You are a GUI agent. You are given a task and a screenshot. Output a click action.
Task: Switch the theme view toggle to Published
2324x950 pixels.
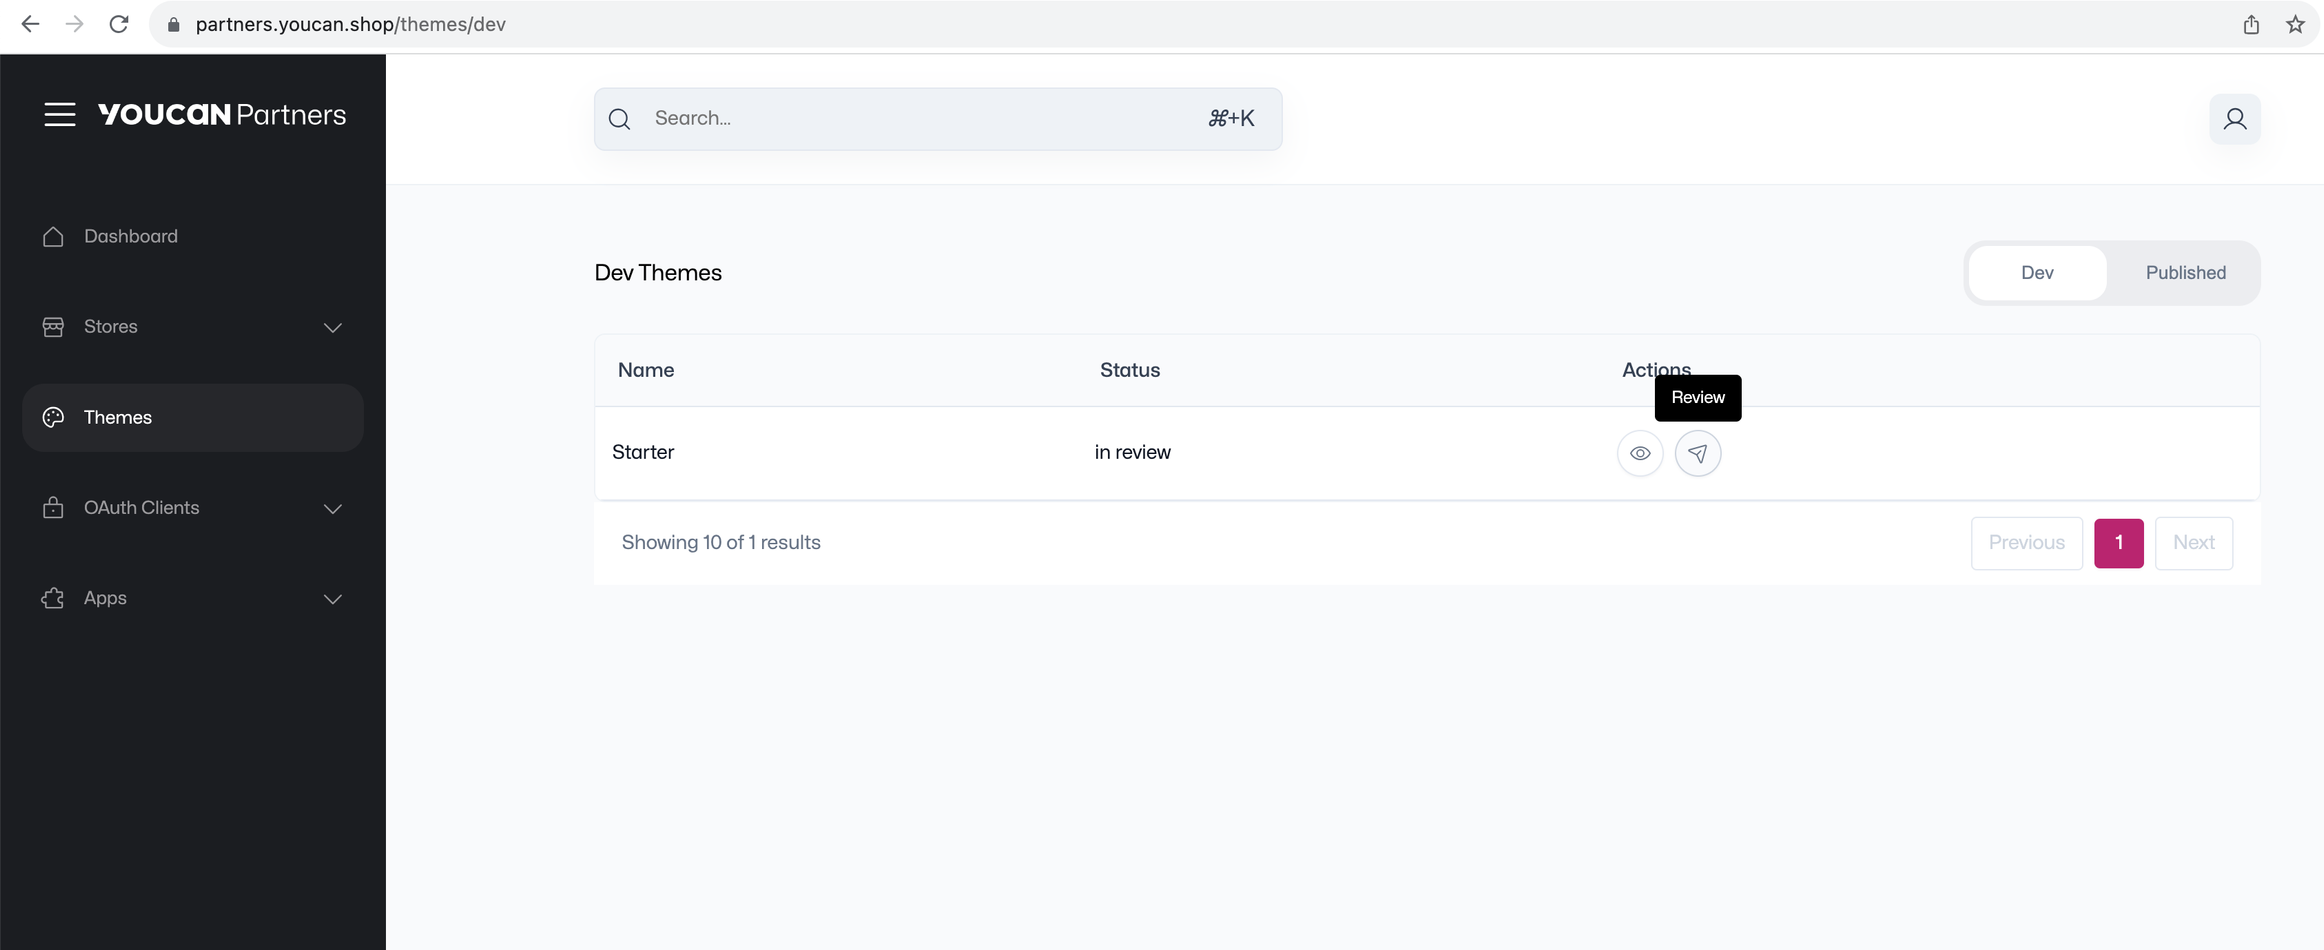click(2185, 272)
